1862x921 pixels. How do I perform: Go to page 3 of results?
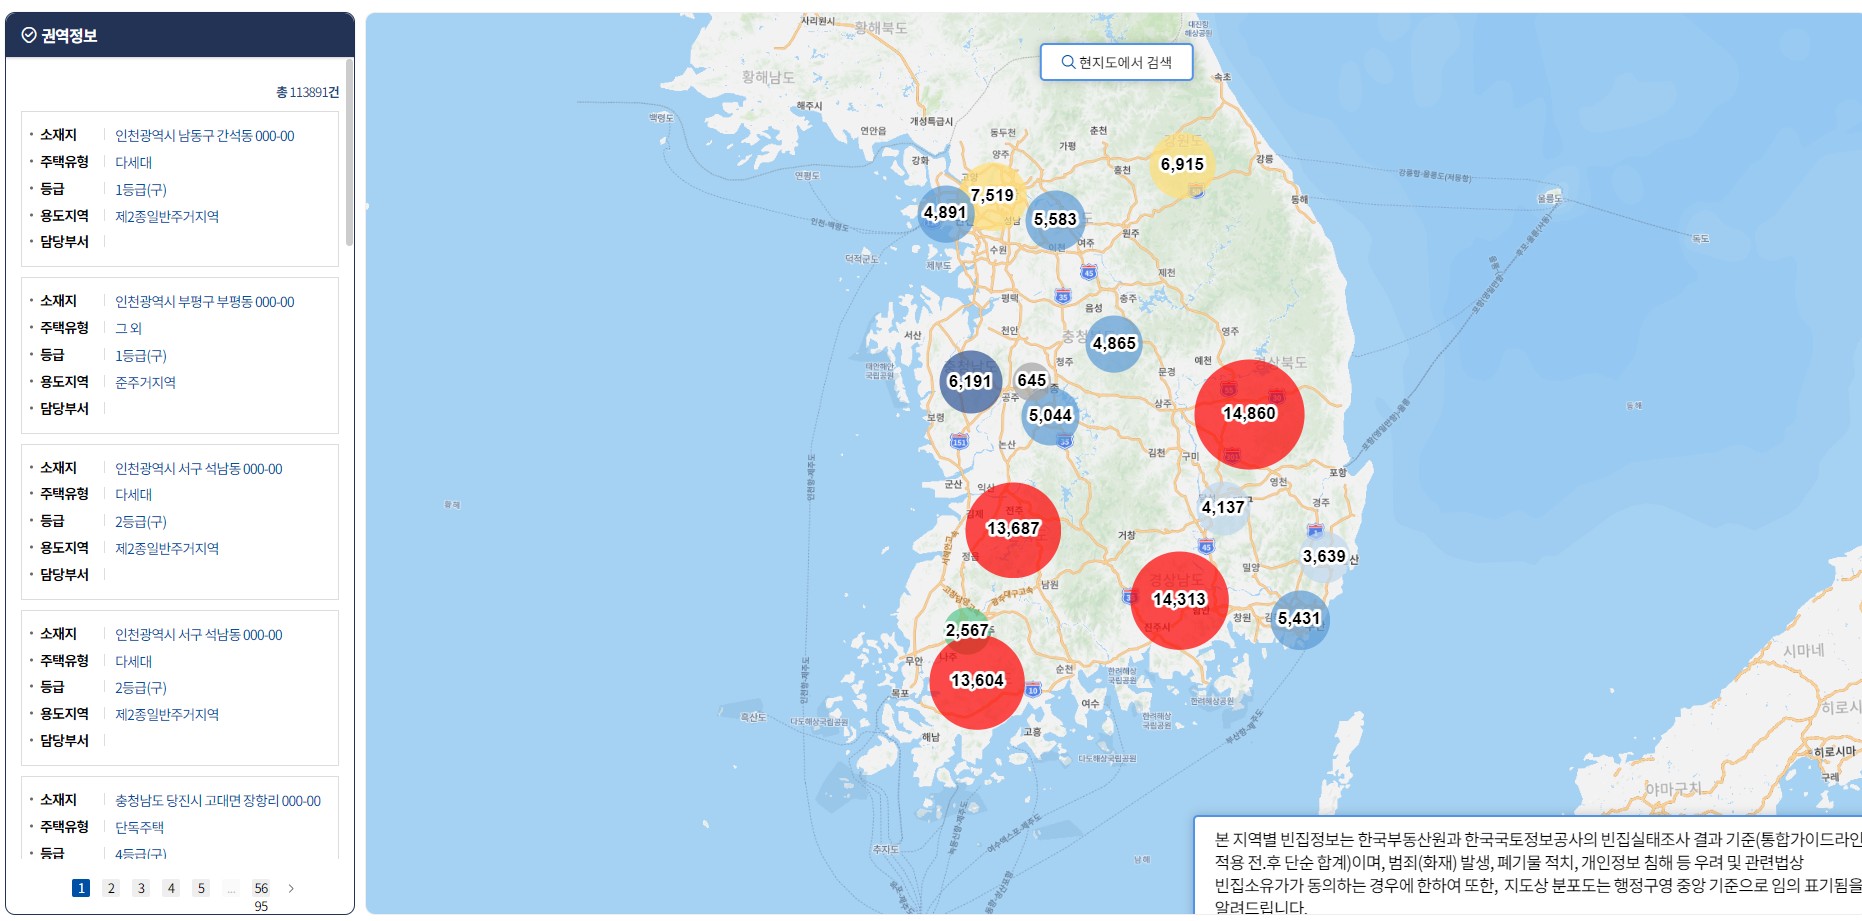[x=141, y=888]
